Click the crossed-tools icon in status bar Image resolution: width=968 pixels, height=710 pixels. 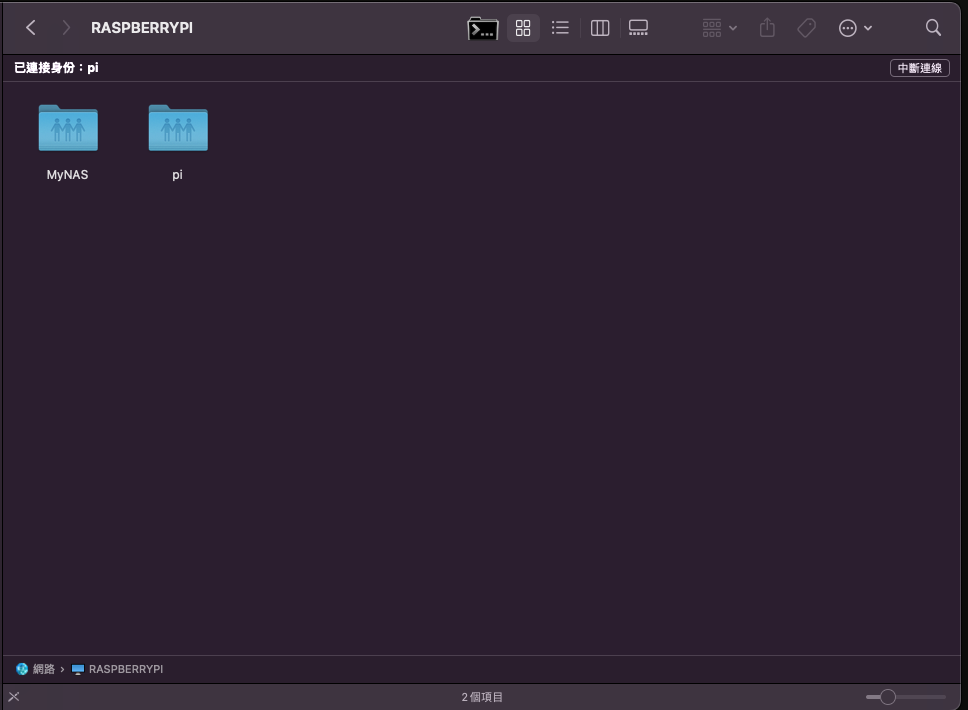(14, 697)
